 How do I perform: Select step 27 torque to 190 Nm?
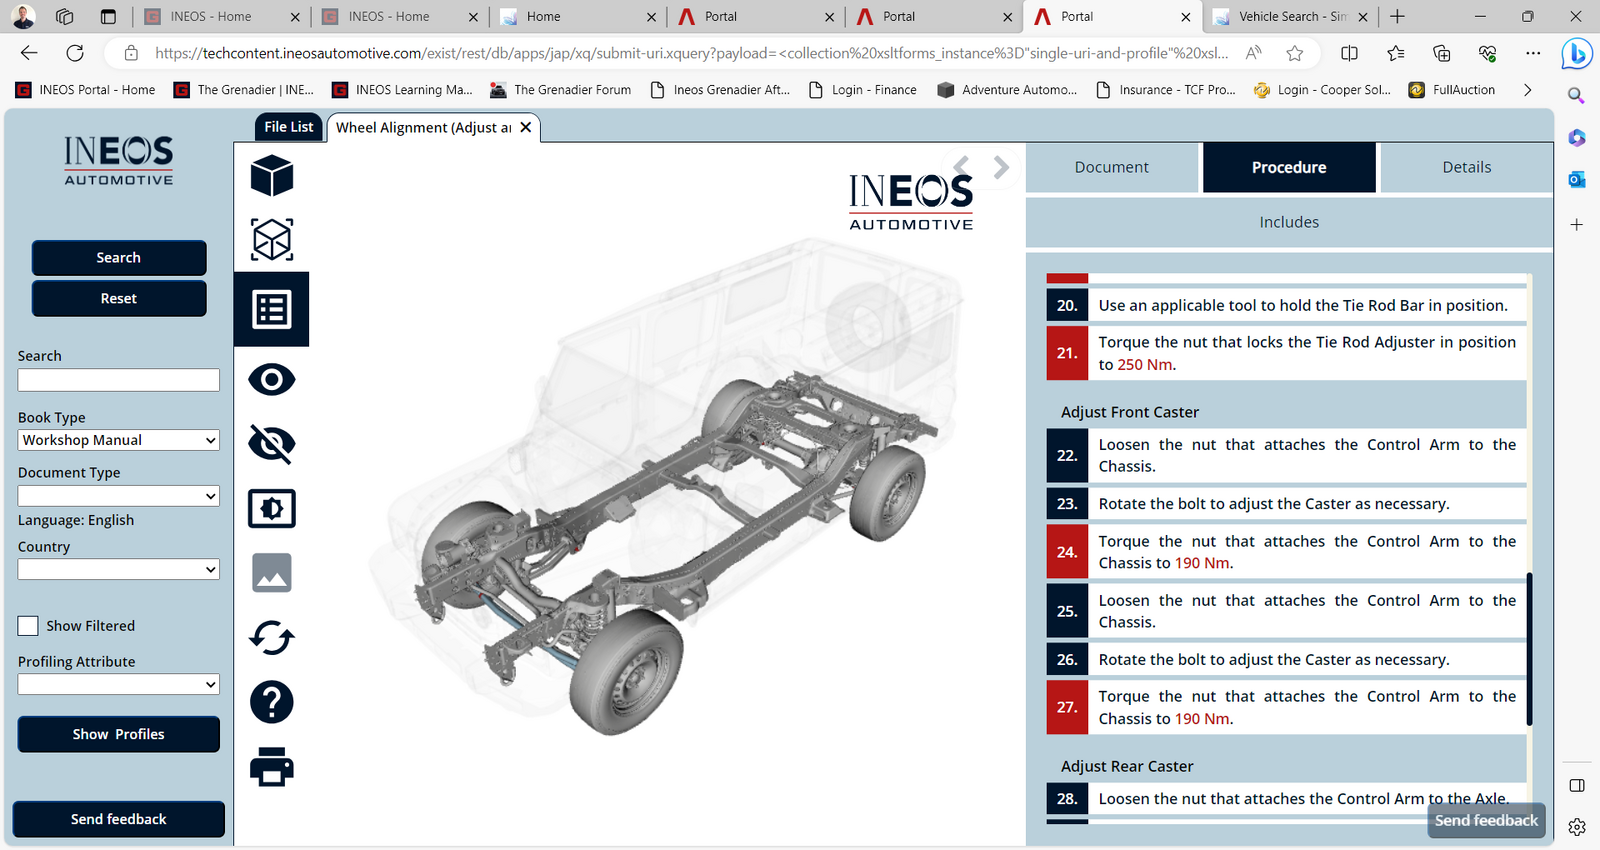tap(1287, 707)
